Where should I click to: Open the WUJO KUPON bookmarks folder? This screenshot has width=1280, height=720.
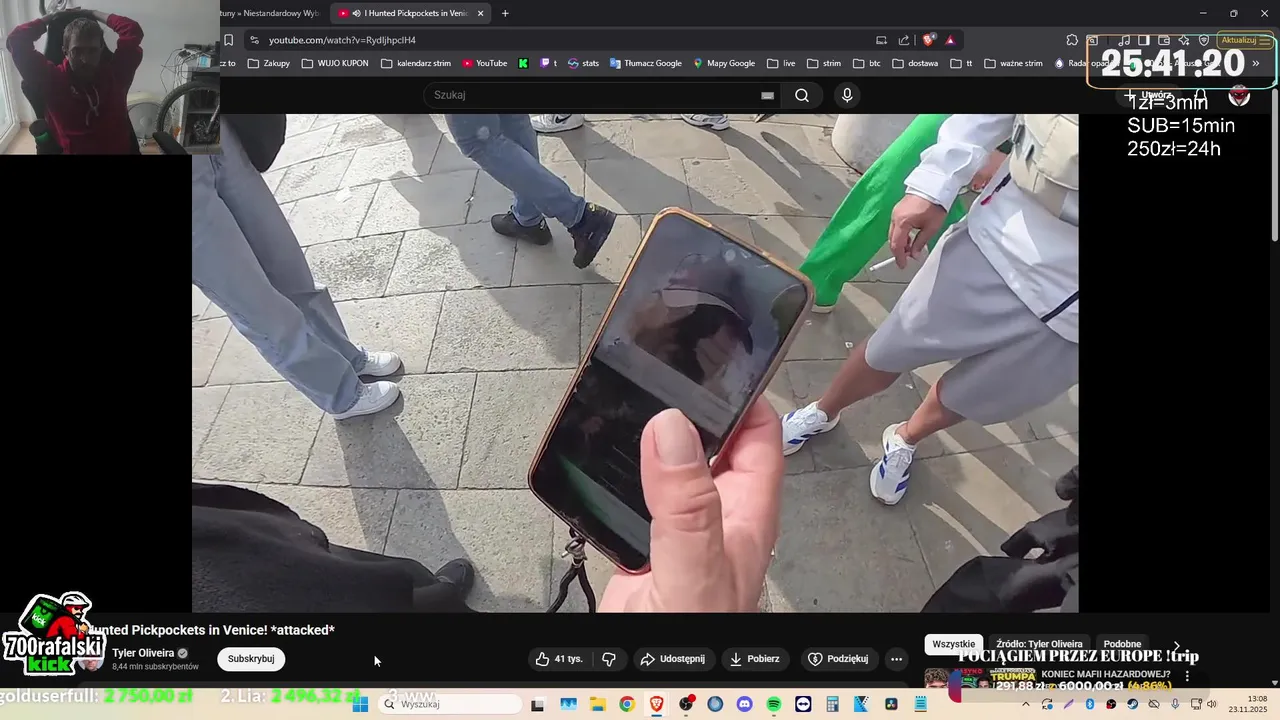point(334,63)
